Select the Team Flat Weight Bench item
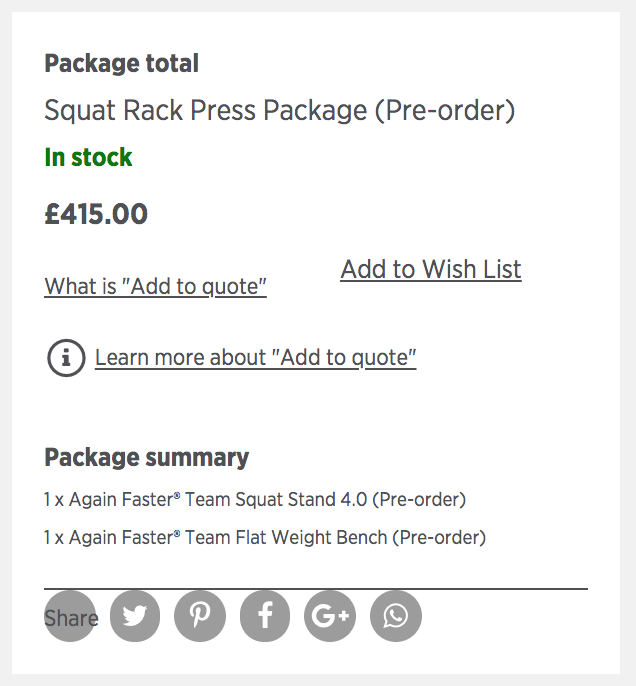Image resolution: width=636 pixels, height=686 pixels. (265, 538)
